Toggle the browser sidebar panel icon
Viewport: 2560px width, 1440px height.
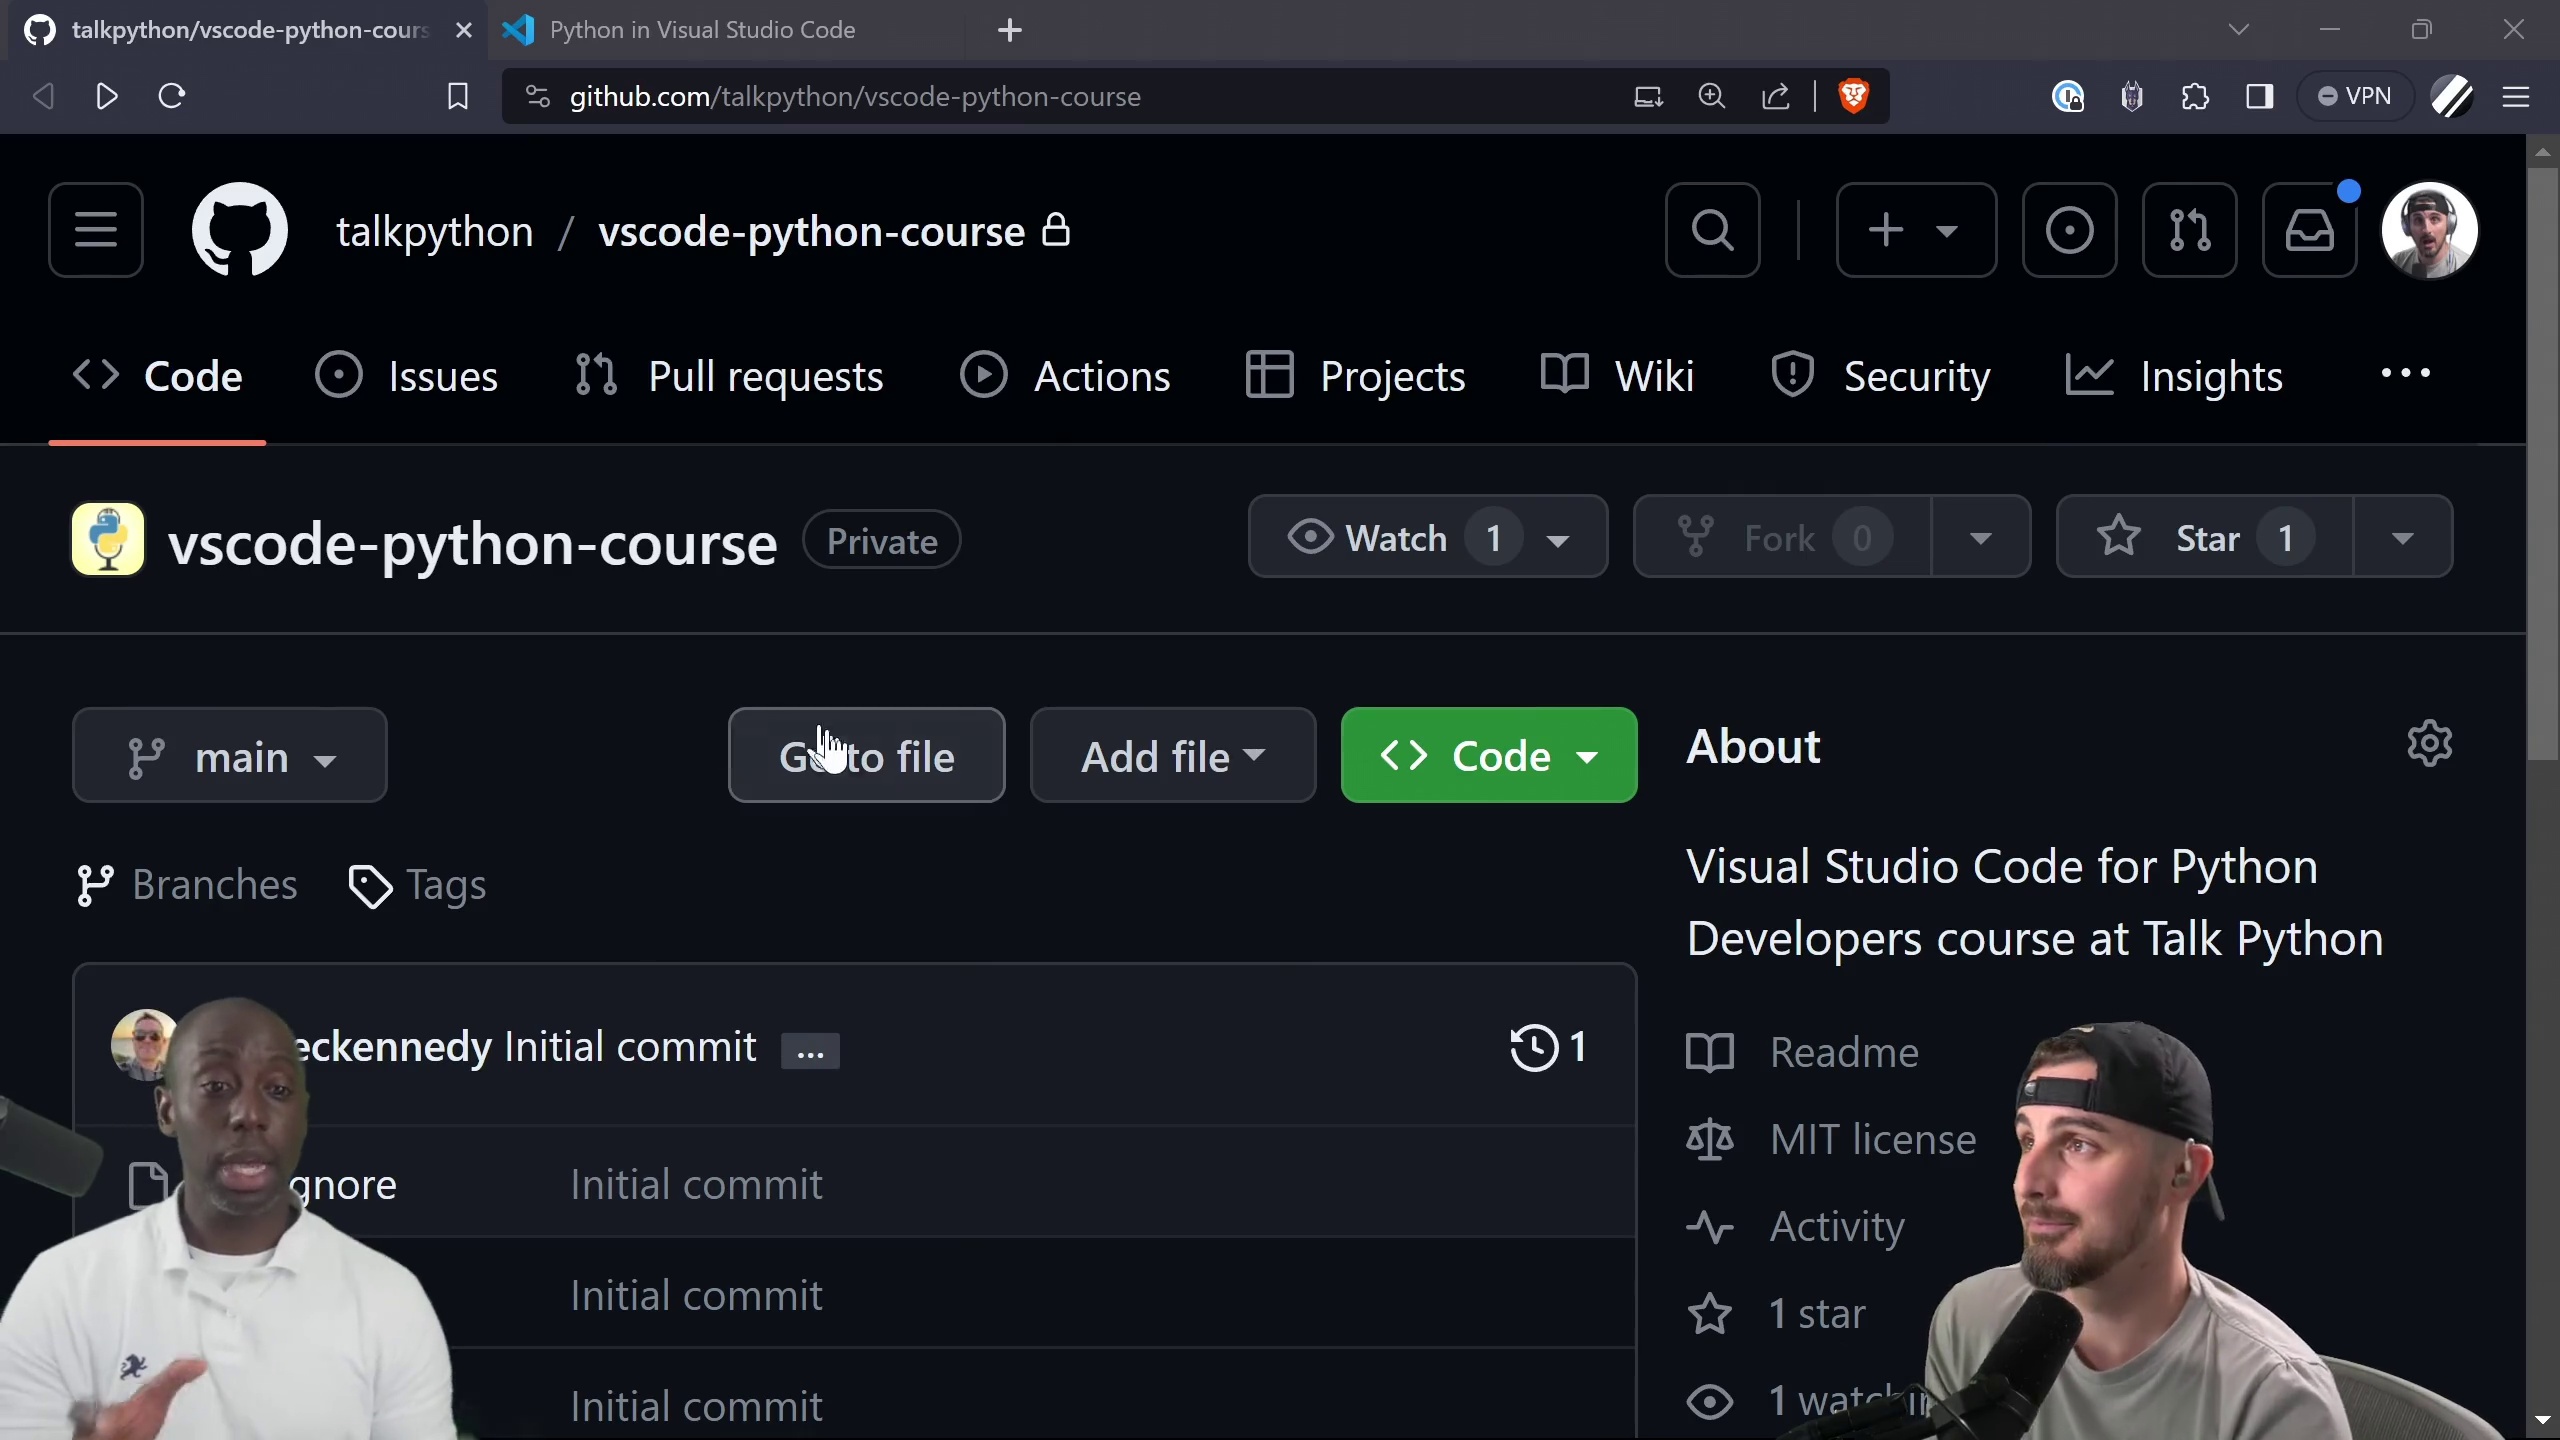2259,96
